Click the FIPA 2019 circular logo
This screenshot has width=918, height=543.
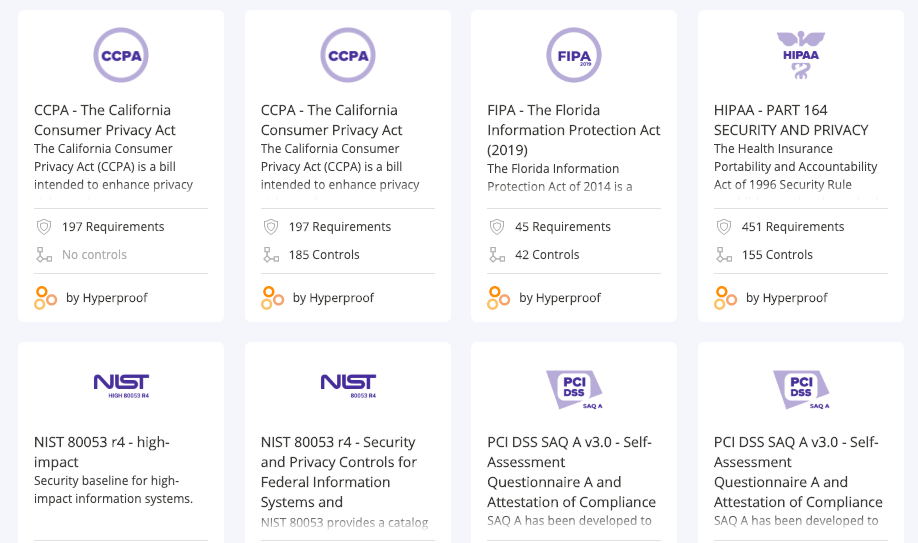[574, 55]
